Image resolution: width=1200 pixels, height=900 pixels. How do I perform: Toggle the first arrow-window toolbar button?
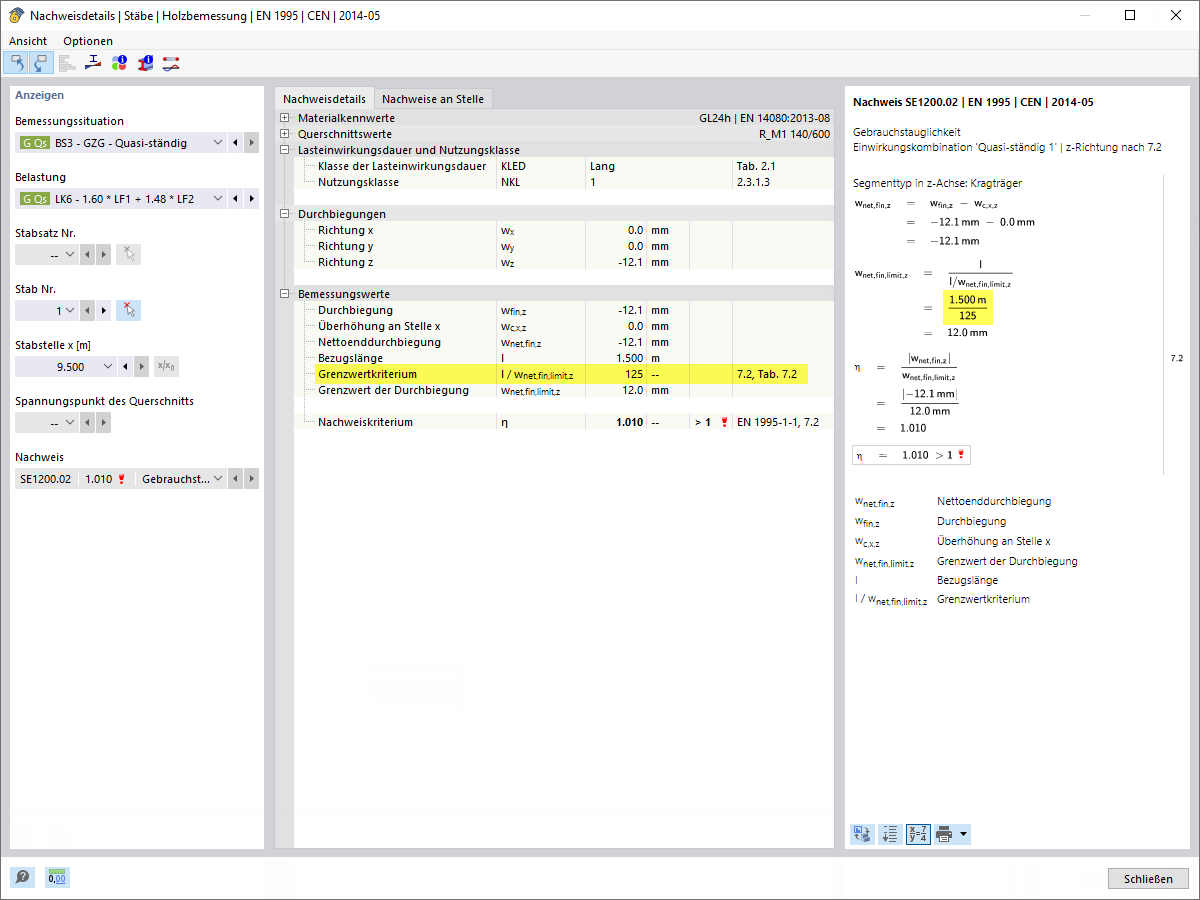[16, 63]
